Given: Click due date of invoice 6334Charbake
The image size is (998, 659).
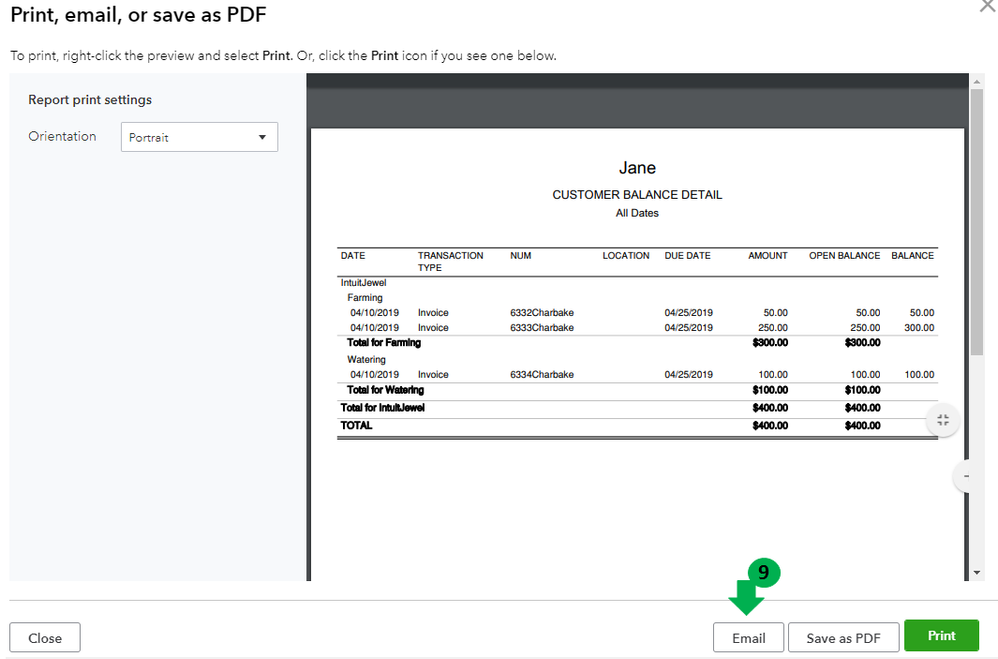Looking at the screenshot, I should coord(689,374).
